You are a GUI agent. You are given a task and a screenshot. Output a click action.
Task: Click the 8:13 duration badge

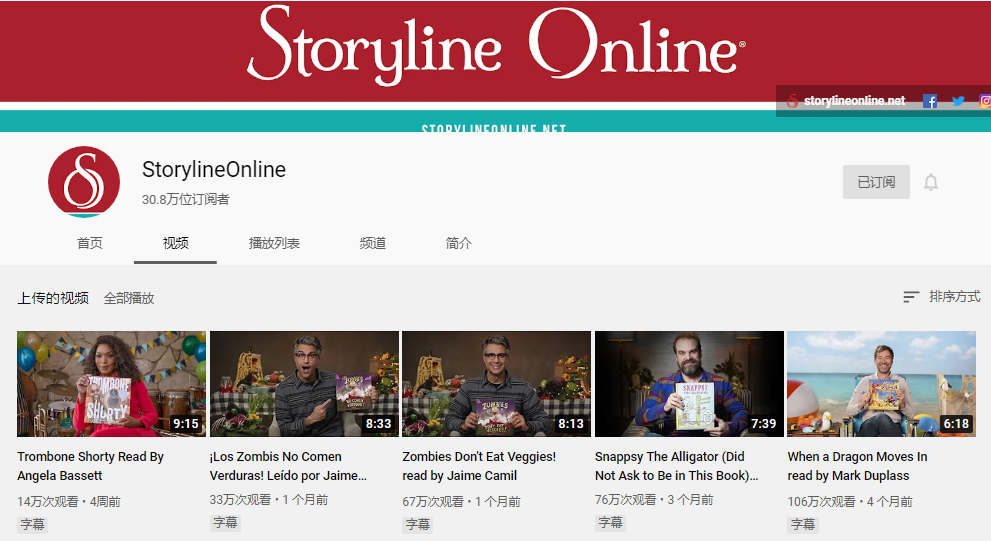click(571, 423)
